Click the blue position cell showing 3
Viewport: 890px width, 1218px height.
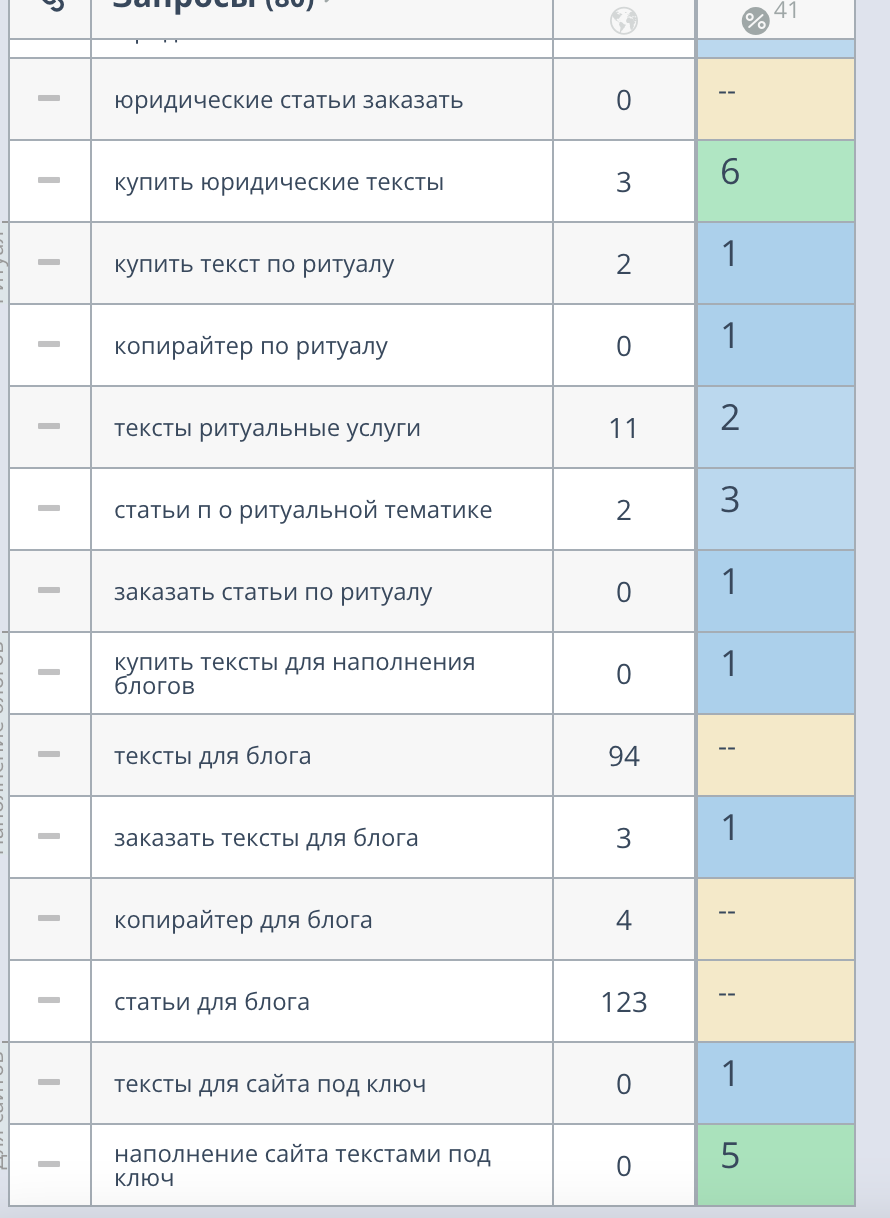click(x=776, y=509)
